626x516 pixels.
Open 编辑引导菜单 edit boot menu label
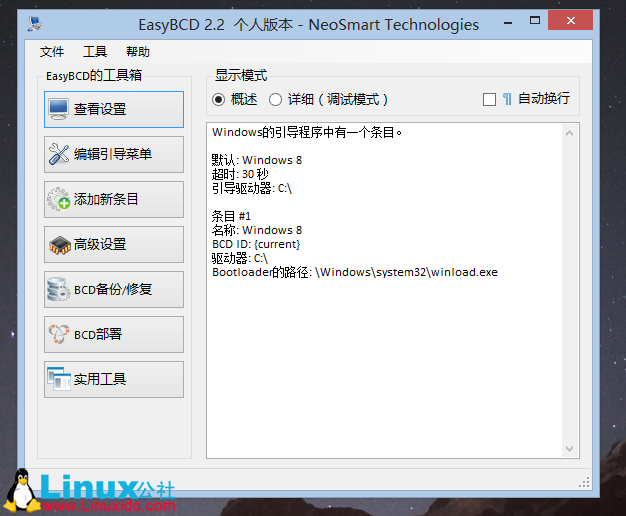(x=113, y=154)
